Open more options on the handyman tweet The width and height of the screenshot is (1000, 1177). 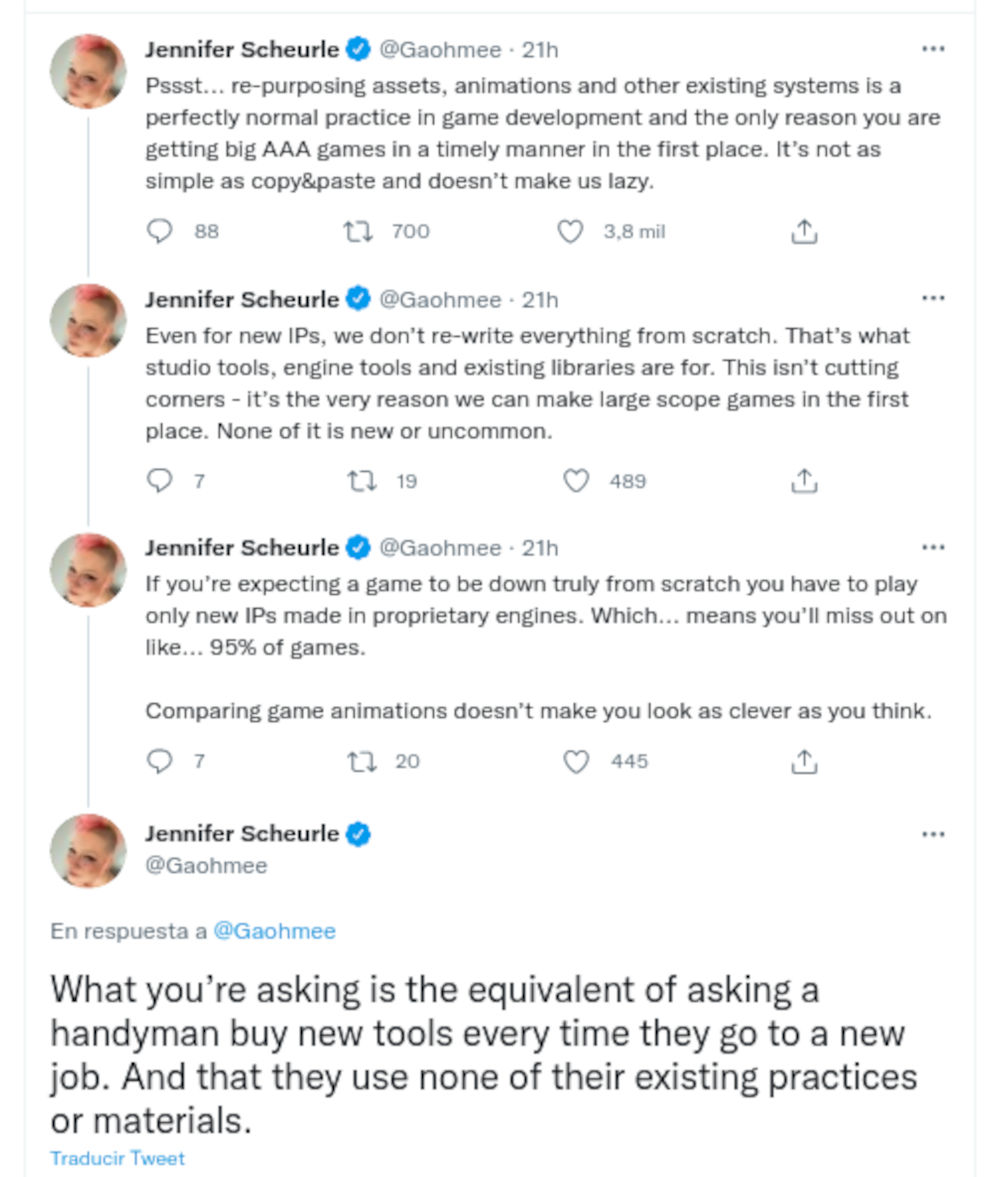coord(933,834)
